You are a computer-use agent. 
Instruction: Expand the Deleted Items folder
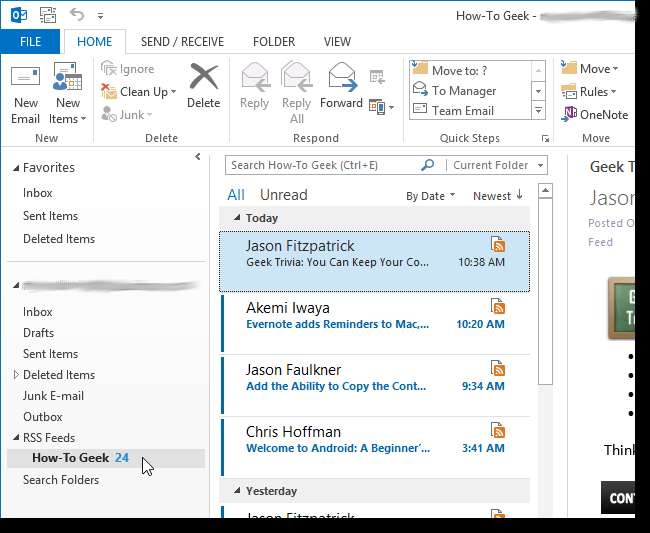click(16, 375)
